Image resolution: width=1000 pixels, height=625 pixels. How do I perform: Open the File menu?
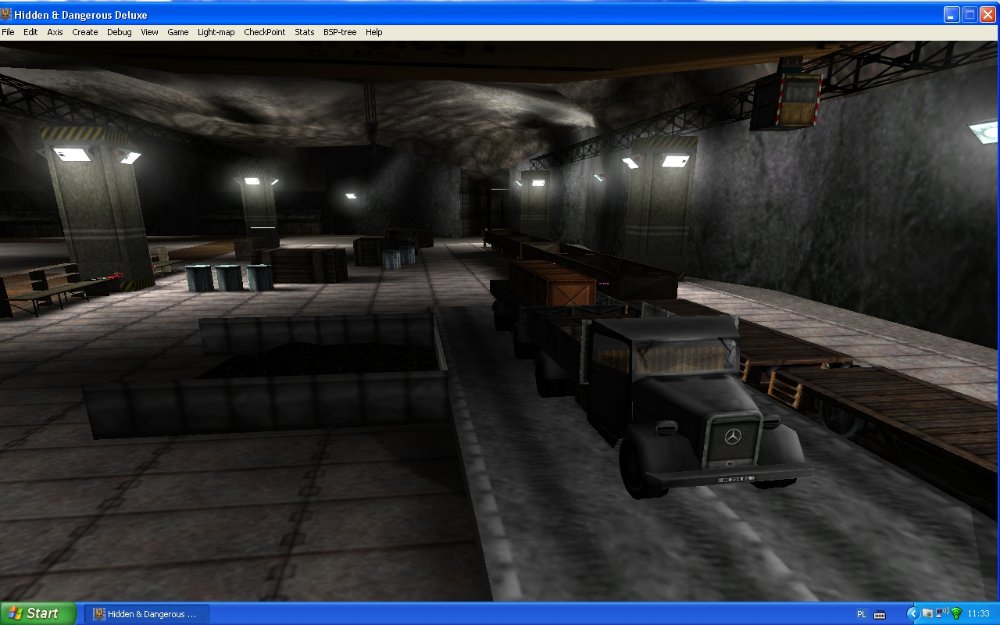click(8, 32)
